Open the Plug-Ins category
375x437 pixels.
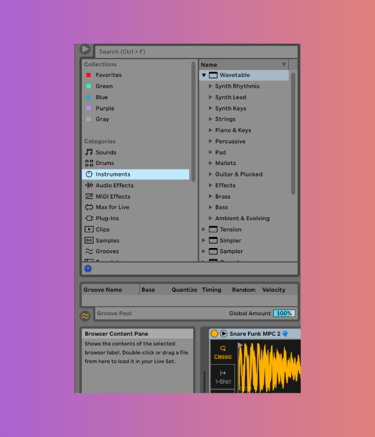102,218
